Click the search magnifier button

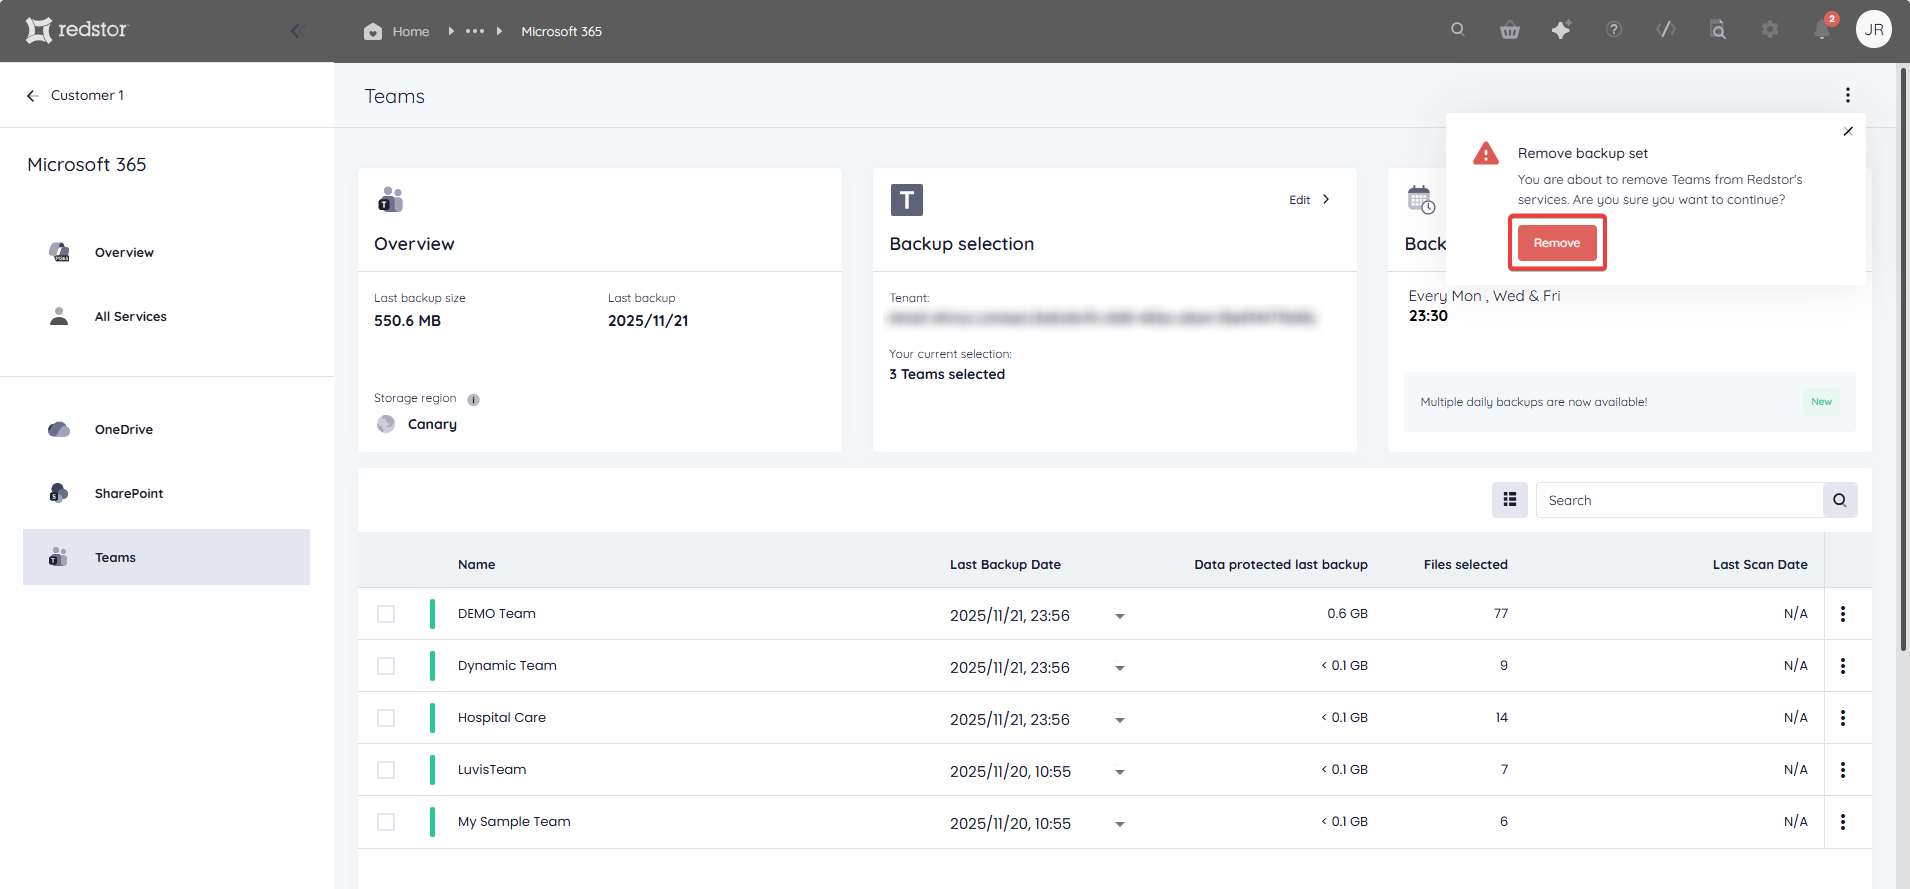pos(1840,500)
